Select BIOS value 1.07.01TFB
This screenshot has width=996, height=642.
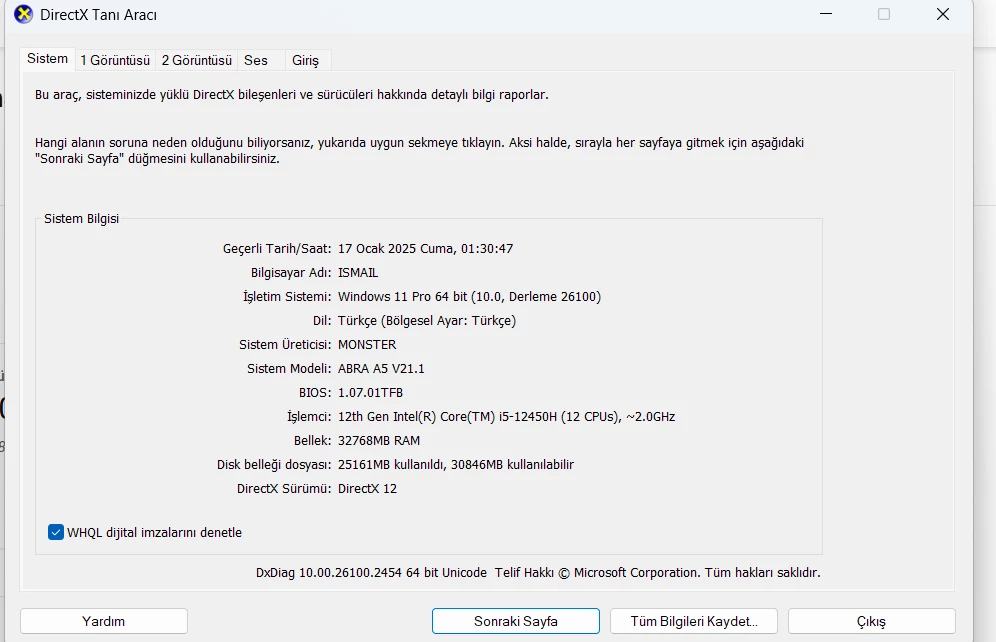click(x=370, y=392)
